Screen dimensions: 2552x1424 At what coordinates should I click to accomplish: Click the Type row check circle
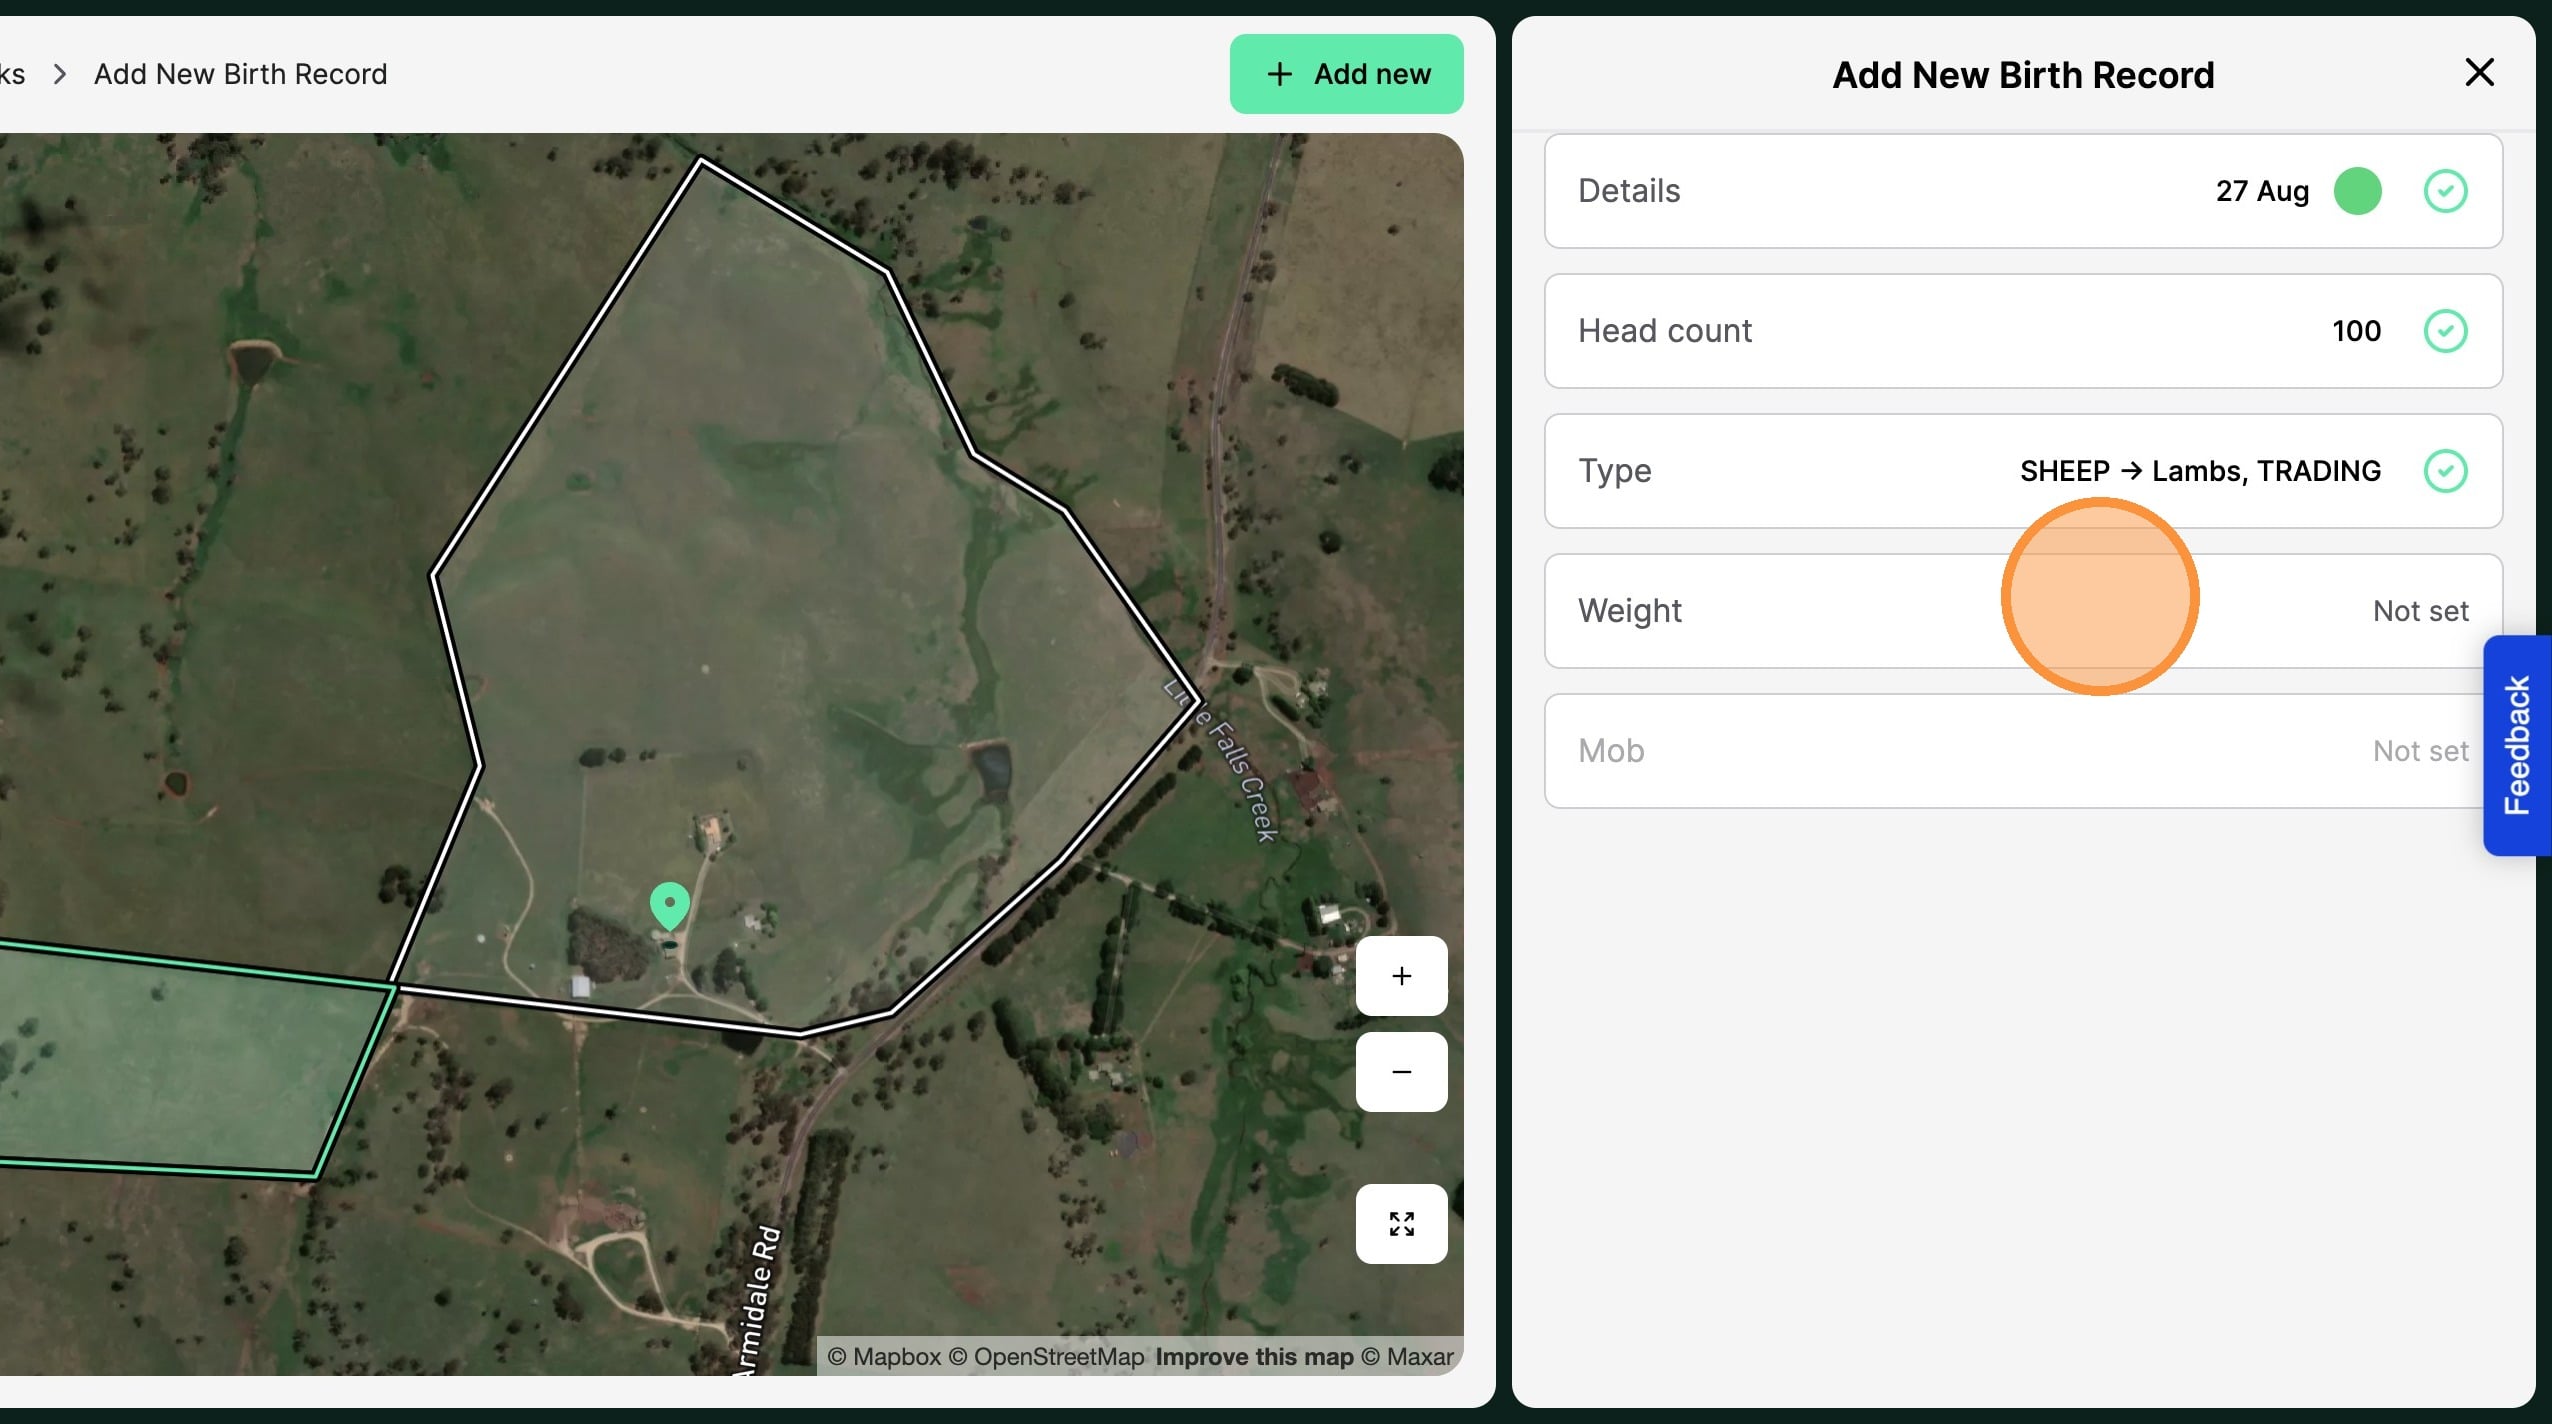point(2445,471)
